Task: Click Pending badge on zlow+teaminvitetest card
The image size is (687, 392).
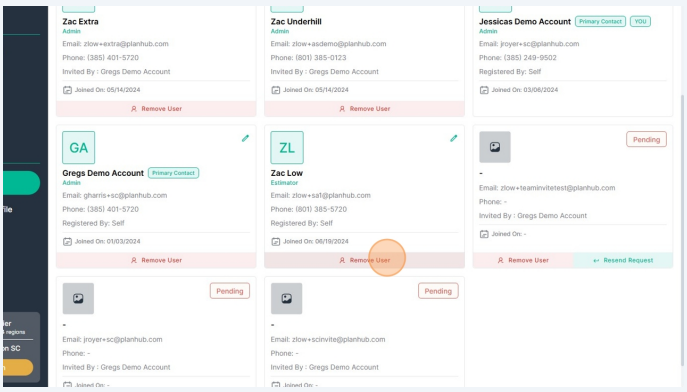Action: [x=646, y=139]
